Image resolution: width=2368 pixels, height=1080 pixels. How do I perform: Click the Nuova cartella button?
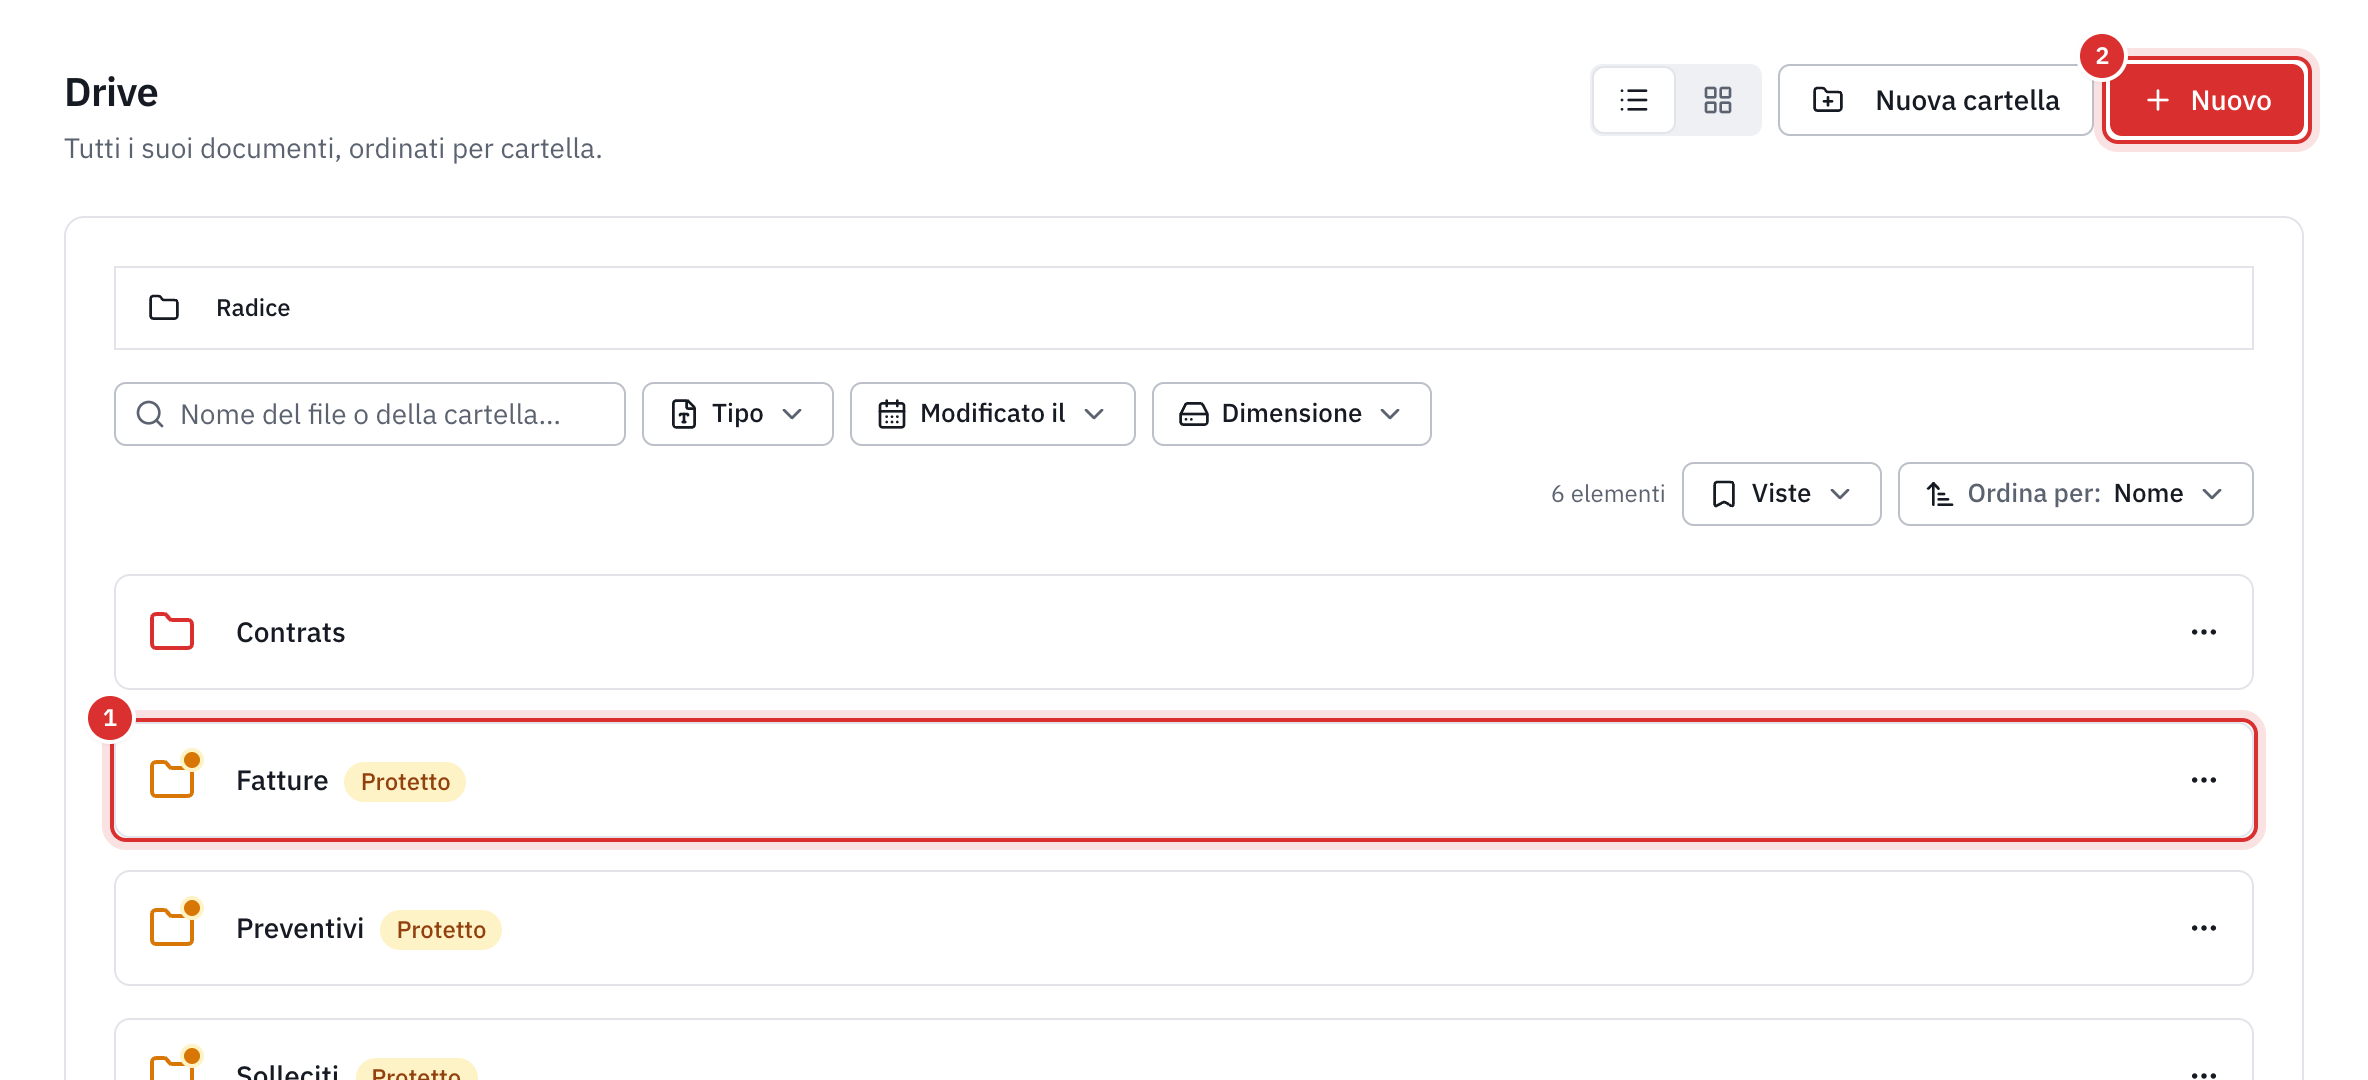click(x=1935, y=100)
